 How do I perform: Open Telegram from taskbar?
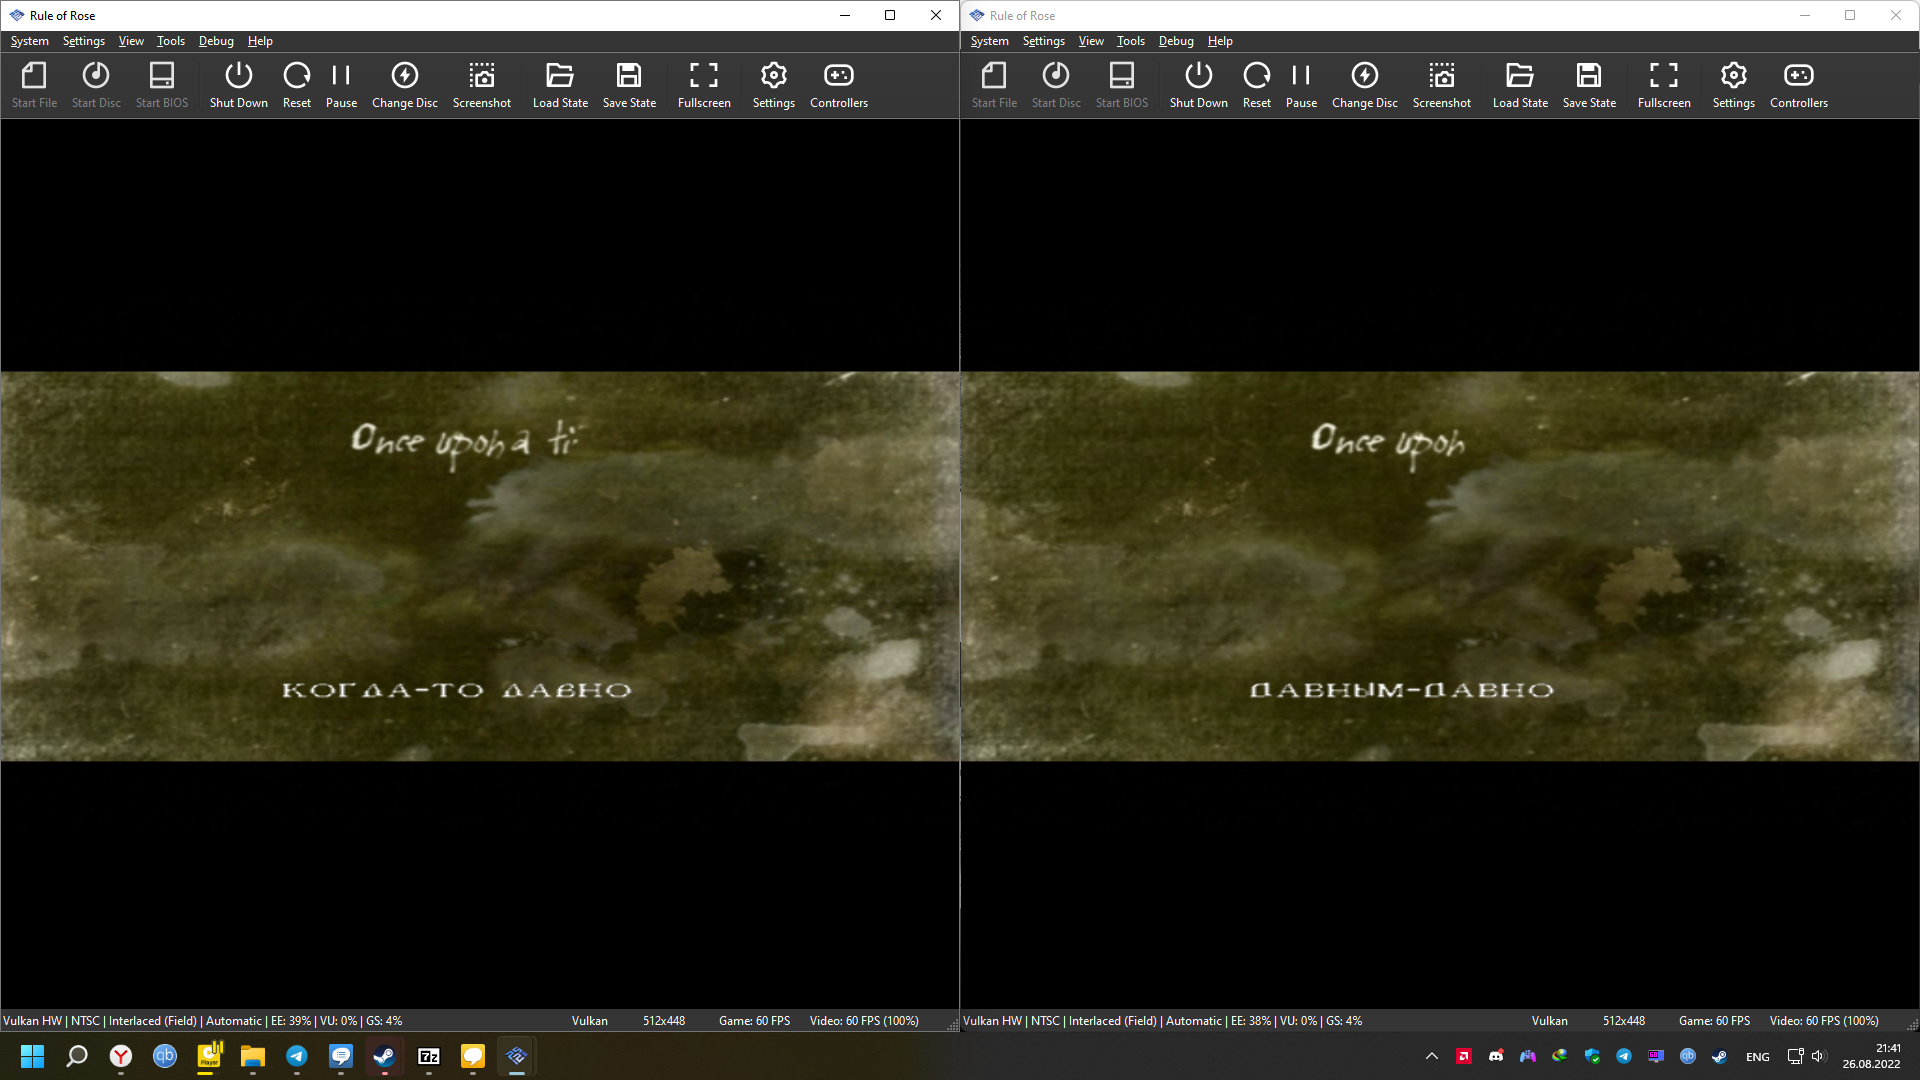pos(297,1056)
